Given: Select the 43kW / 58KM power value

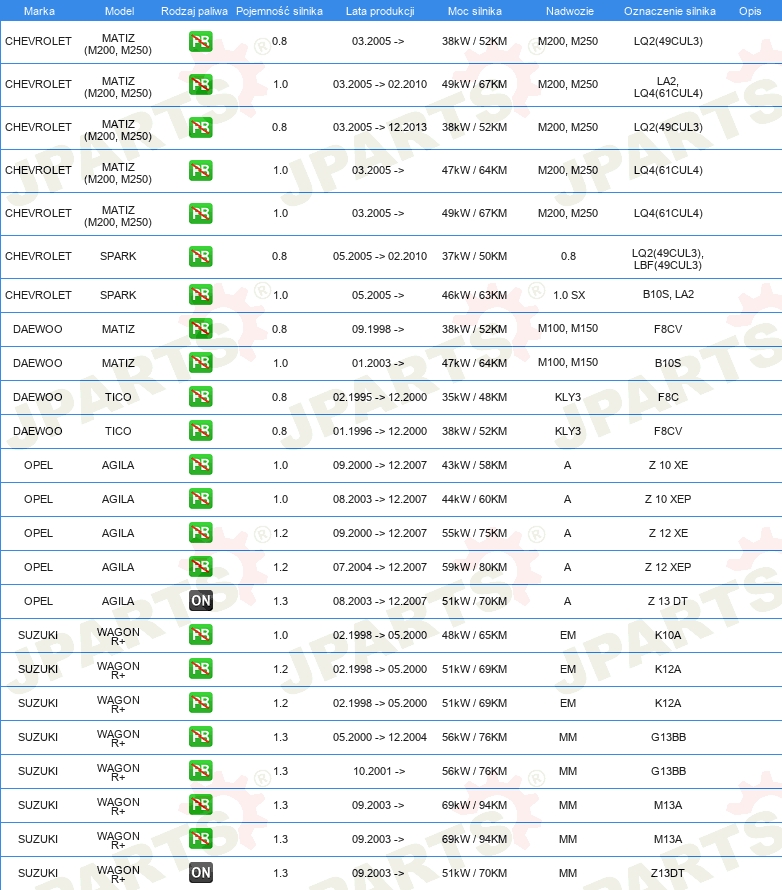Looking at the screenshot, I should pos(474,465).
